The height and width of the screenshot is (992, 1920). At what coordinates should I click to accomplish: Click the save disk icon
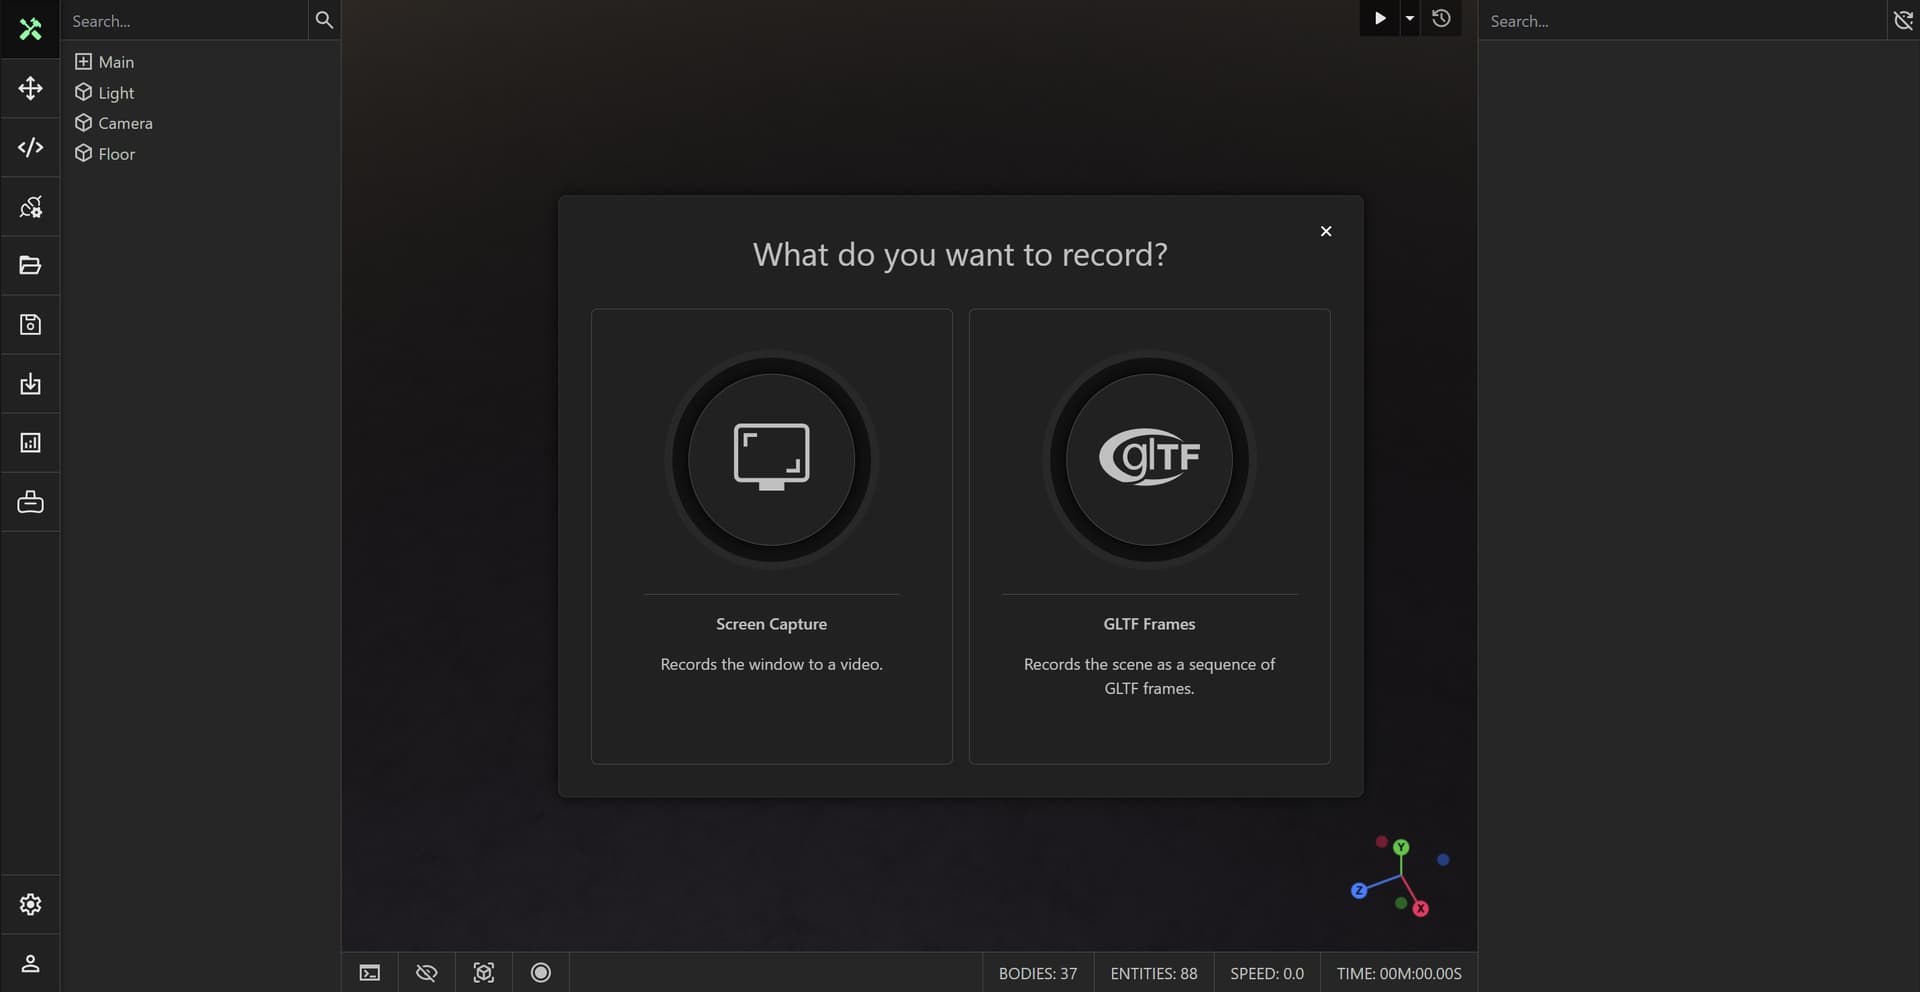coord(30,325)
